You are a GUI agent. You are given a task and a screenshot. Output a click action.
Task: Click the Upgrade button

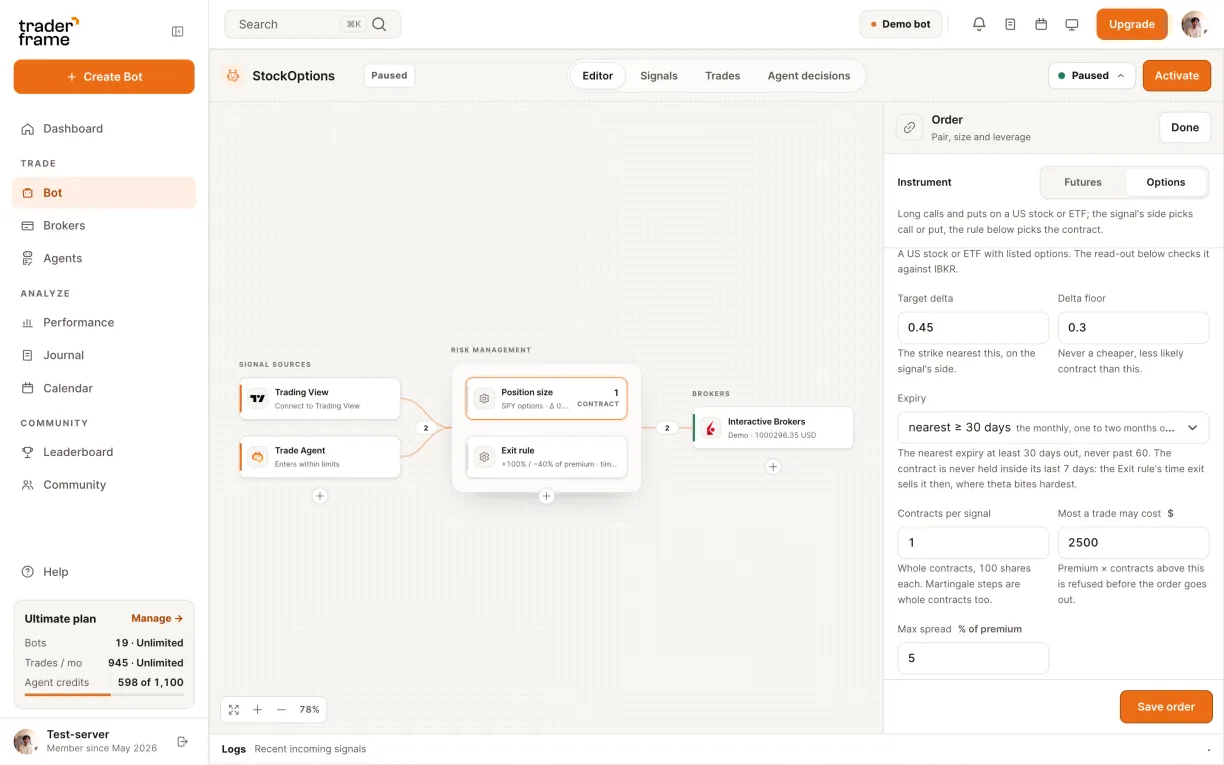point(1132,24)
